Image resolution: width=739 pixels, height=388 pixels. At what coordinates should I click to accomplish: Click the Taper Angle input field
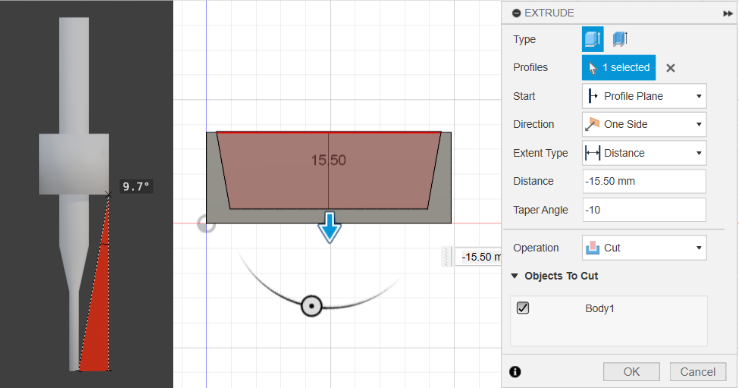coord(644,210)
